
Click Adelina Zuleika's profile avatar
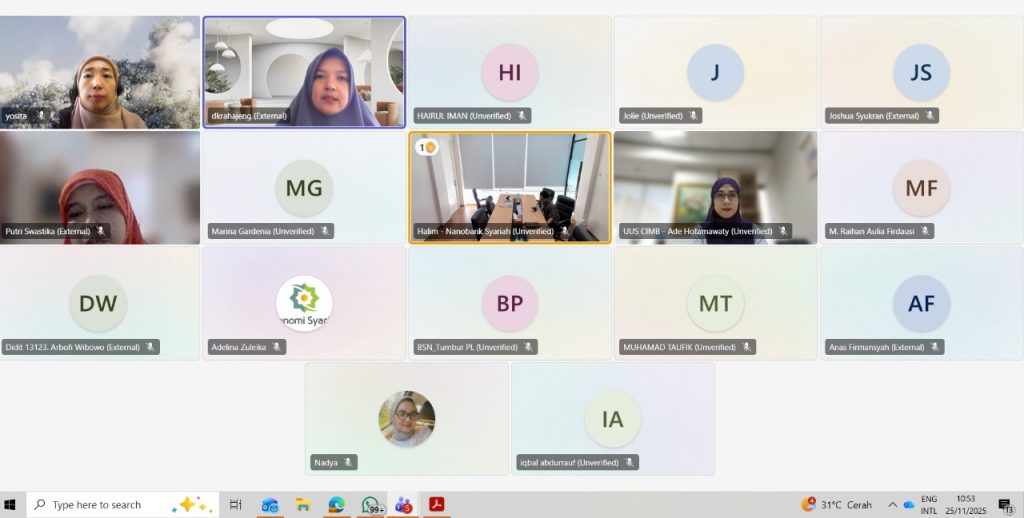coord(304,304)
